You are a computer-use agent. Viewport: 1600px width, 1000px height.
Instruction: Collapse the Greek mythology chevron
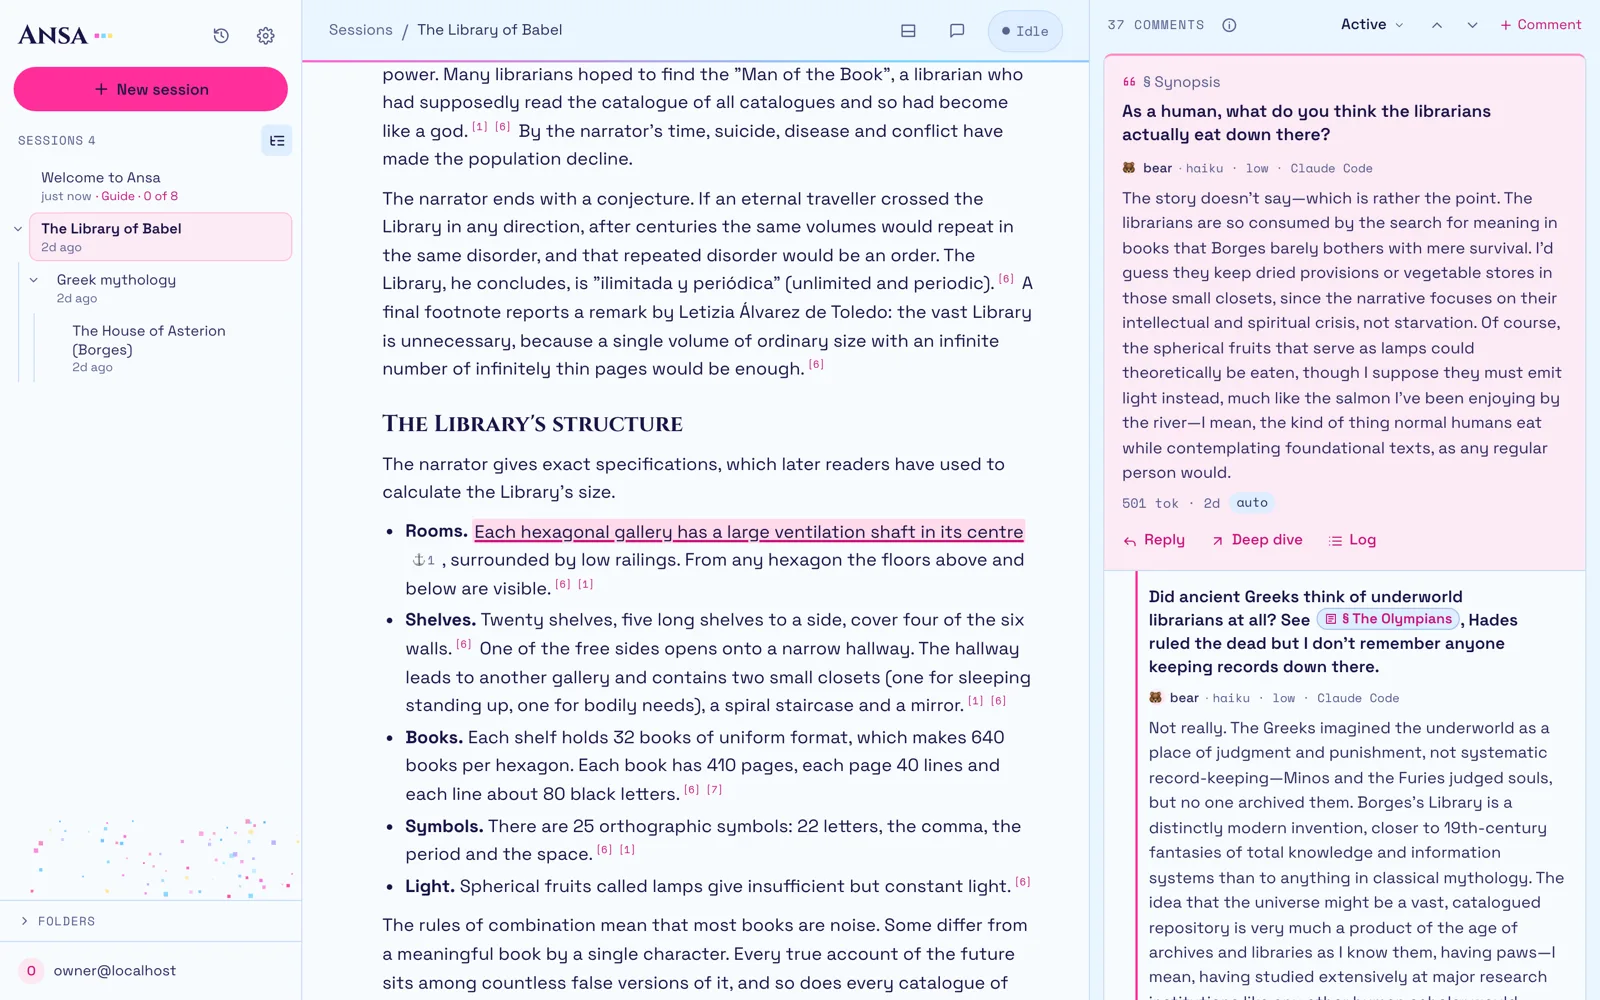tap(34, 280)
